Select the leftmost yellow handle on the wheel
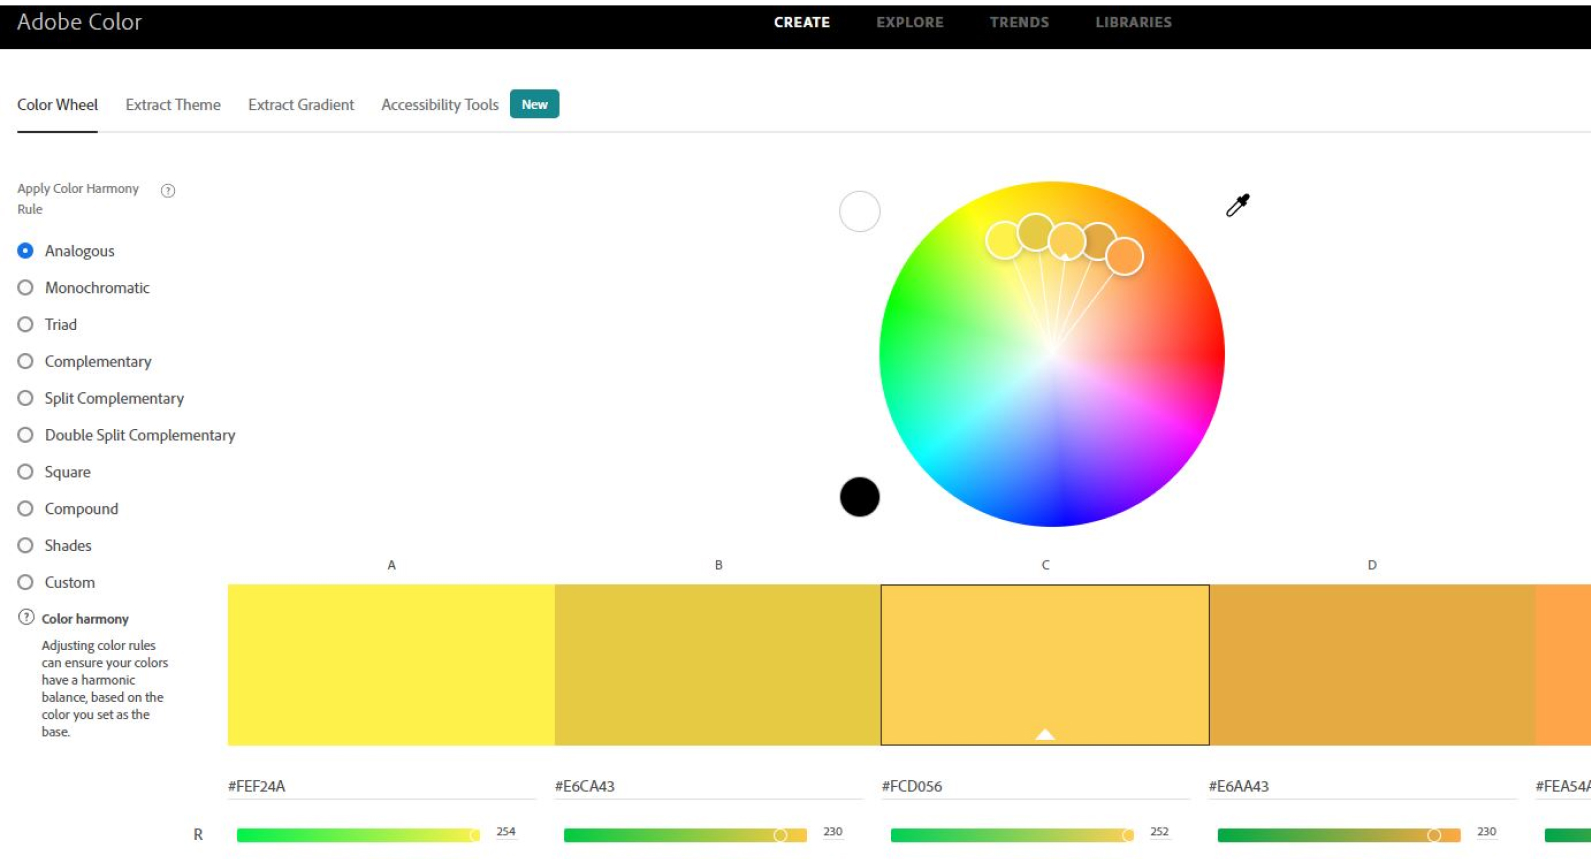The height and width of the screenshot is (859, 1591). click(x=1004, y=240)
